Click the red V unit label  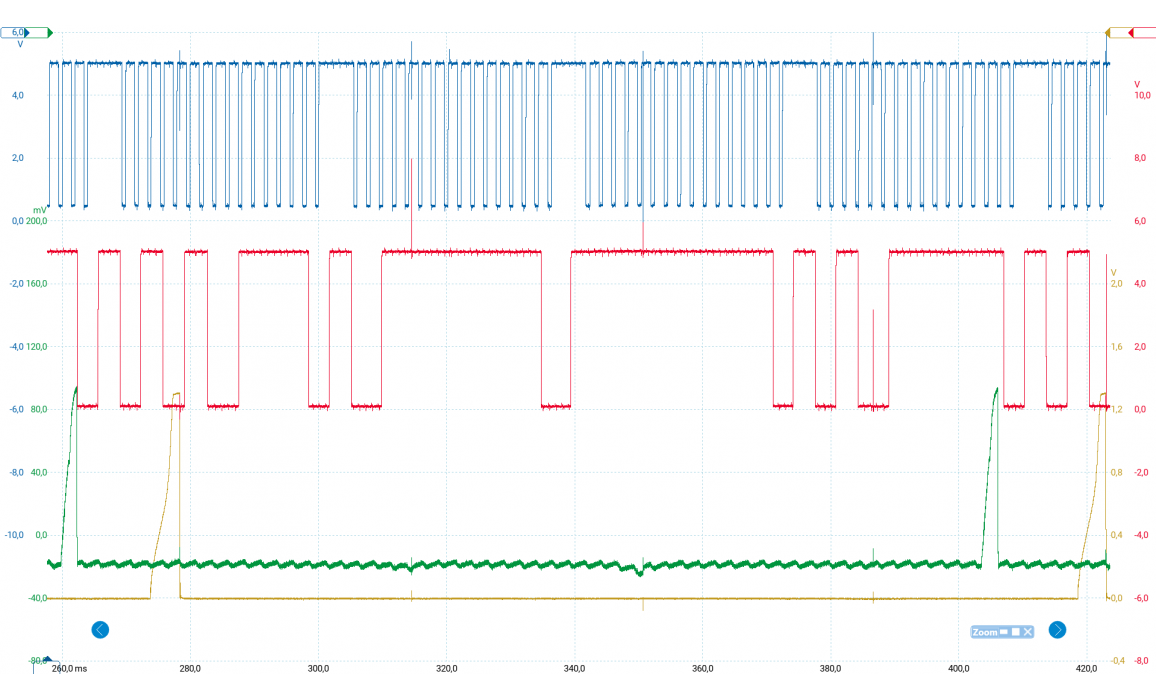[x=1137, y=83]
